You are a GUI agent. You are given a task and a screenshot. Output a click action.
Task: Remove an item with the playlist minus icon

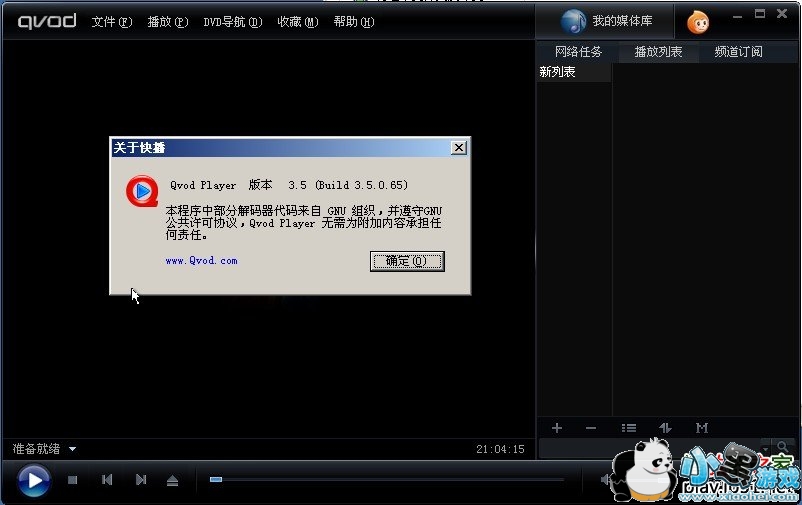pos(591,428)
